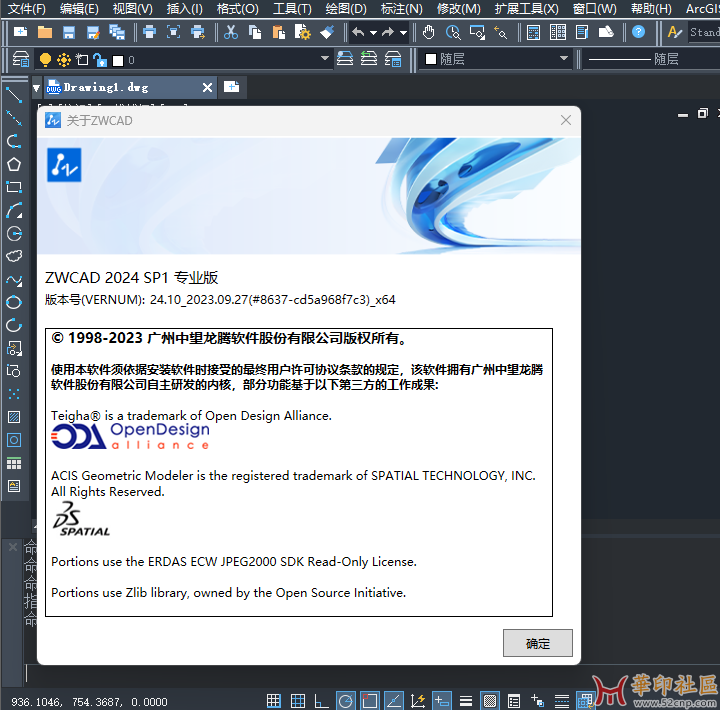Viewport: 720px width, 710px height.
Task: Toggle Grid display in status bar
Action: pyautogui.click(x=298, y=701)
